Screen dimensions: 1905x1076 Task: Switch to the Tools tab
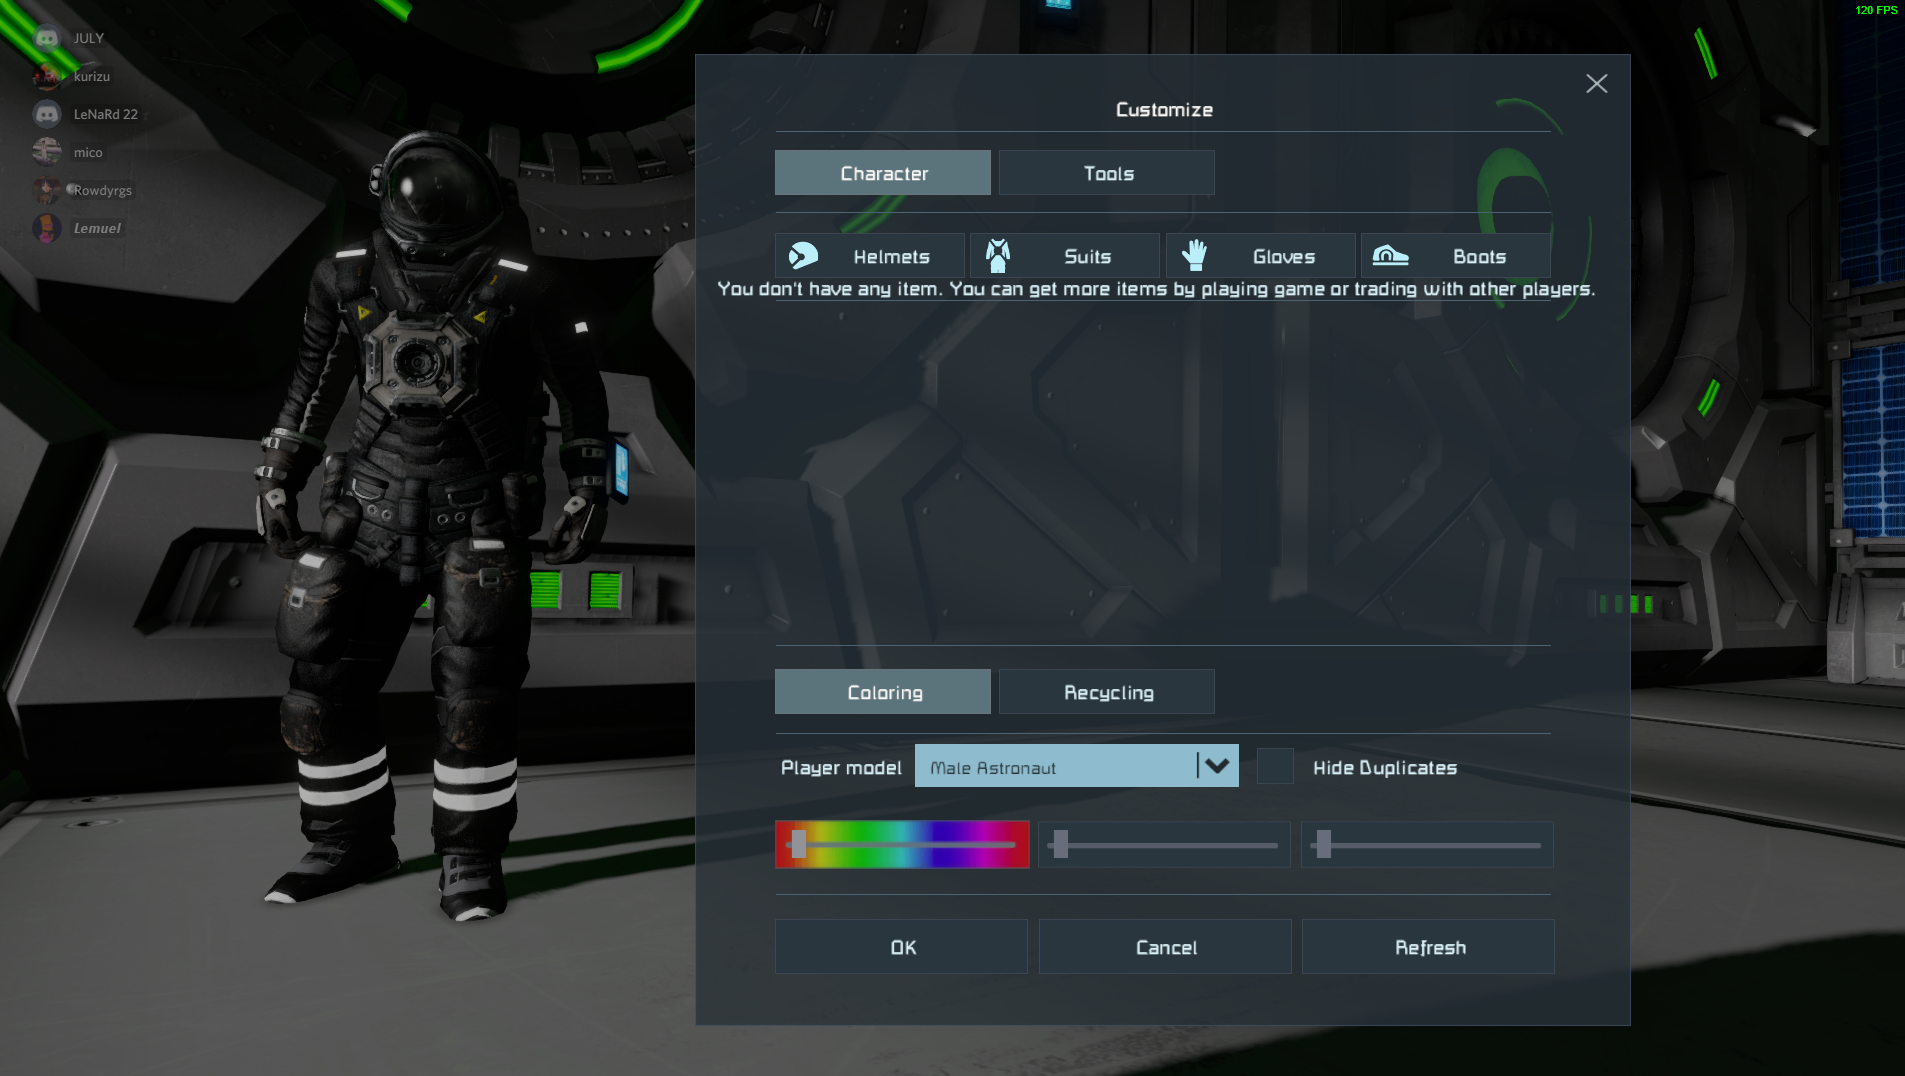click(x=1107, y=173)
